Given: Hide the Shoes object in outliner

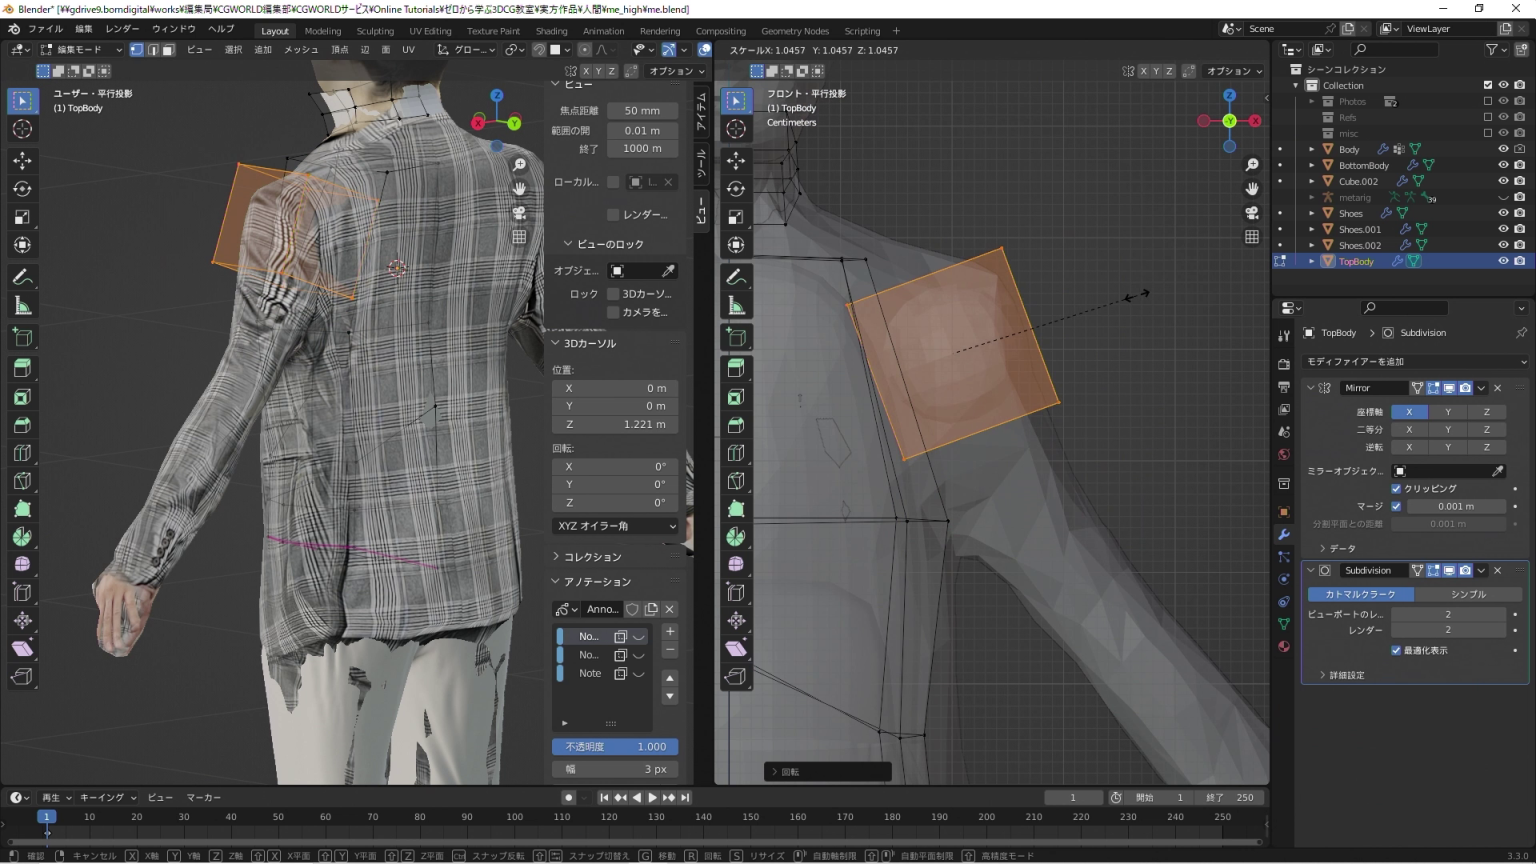Looking at the screenshot, I should tap(1502, 213).
